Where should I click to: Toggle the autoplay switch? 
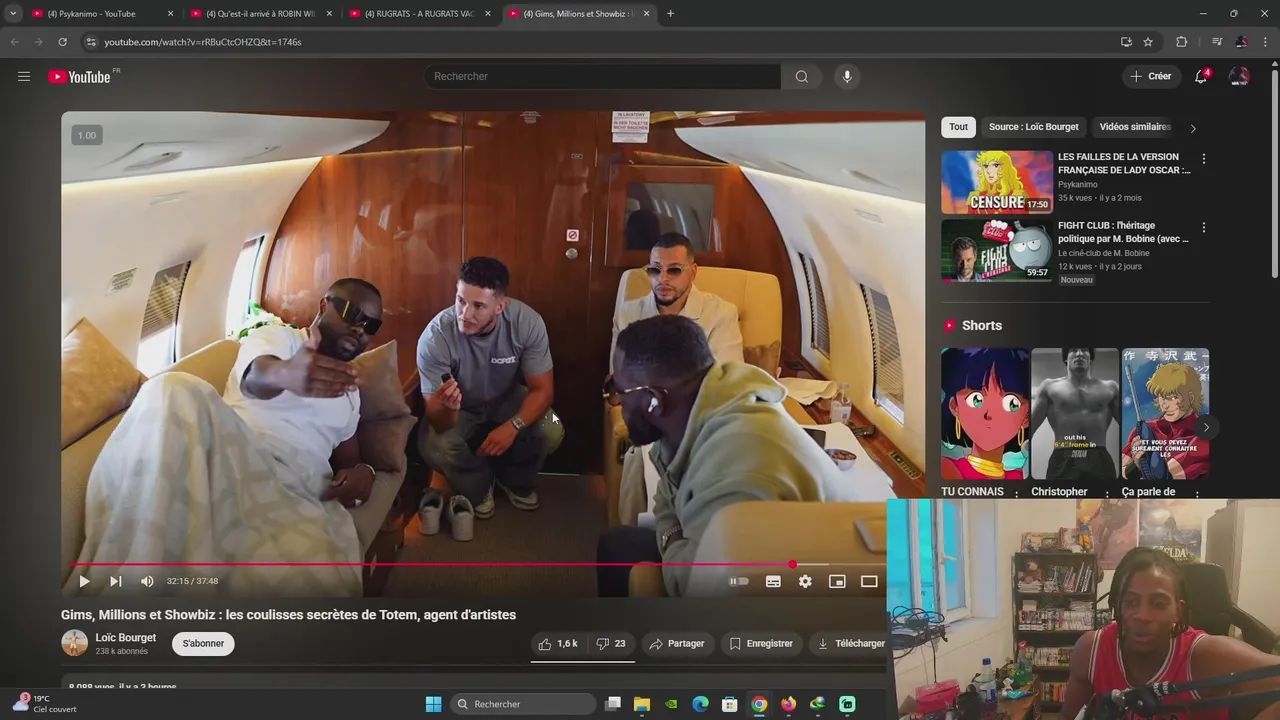tap(739, 581)
